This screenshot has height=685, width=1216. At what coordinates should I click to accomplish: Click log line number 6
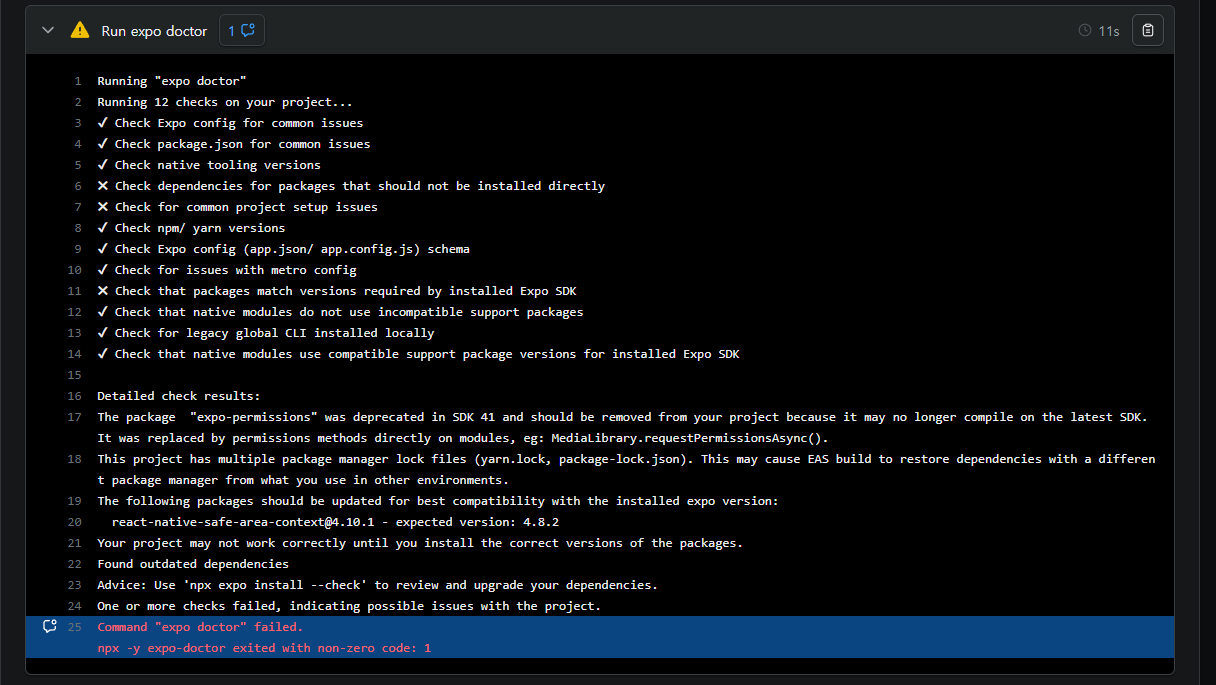tap(77, 186)
